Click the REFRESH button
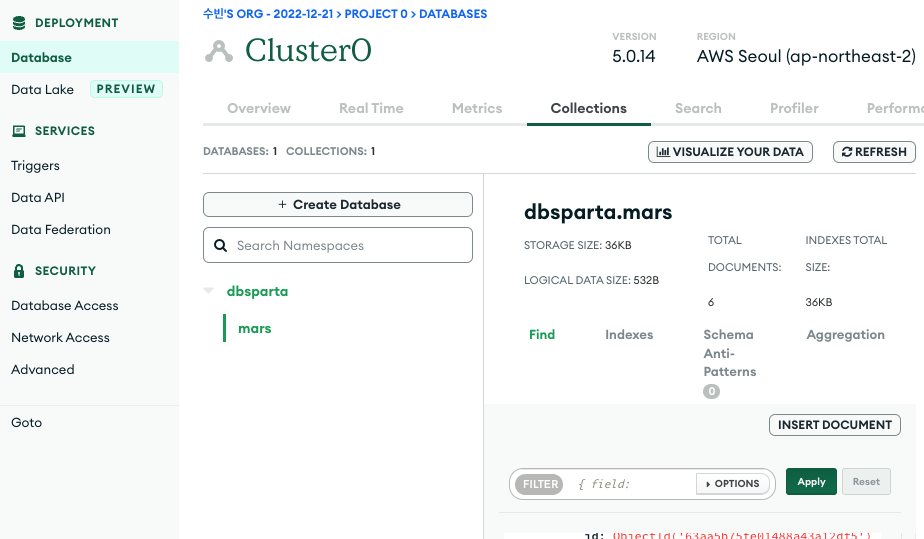 click(874, 152)
